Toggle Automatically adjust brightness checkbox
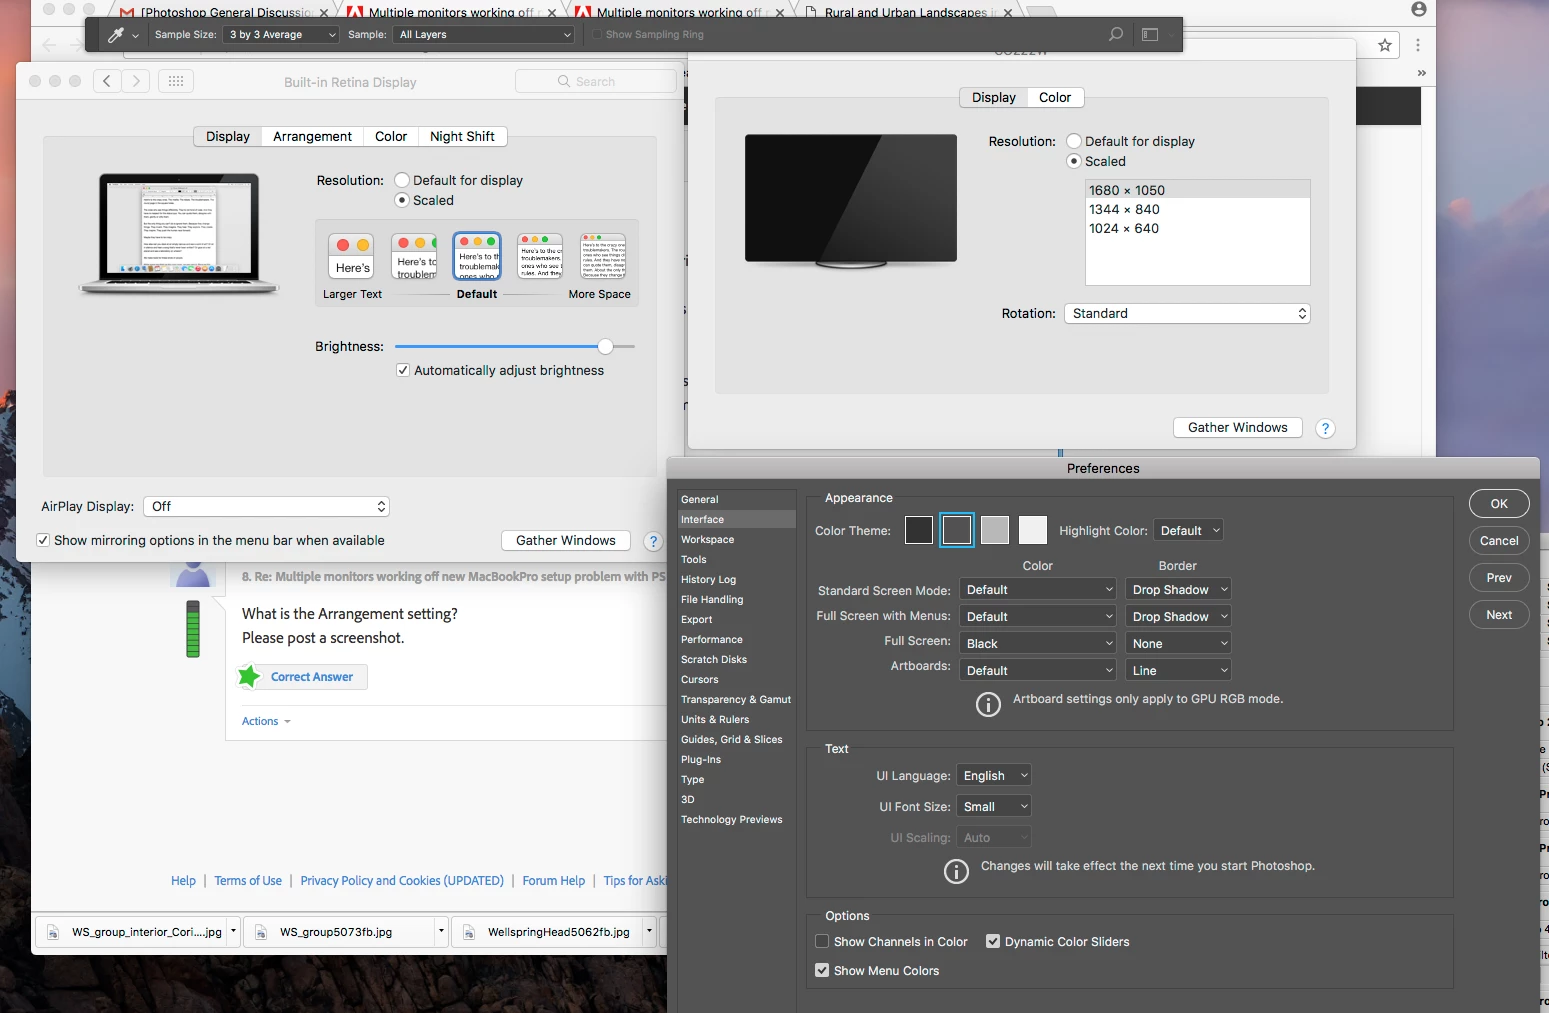 [x=403, y=370]
